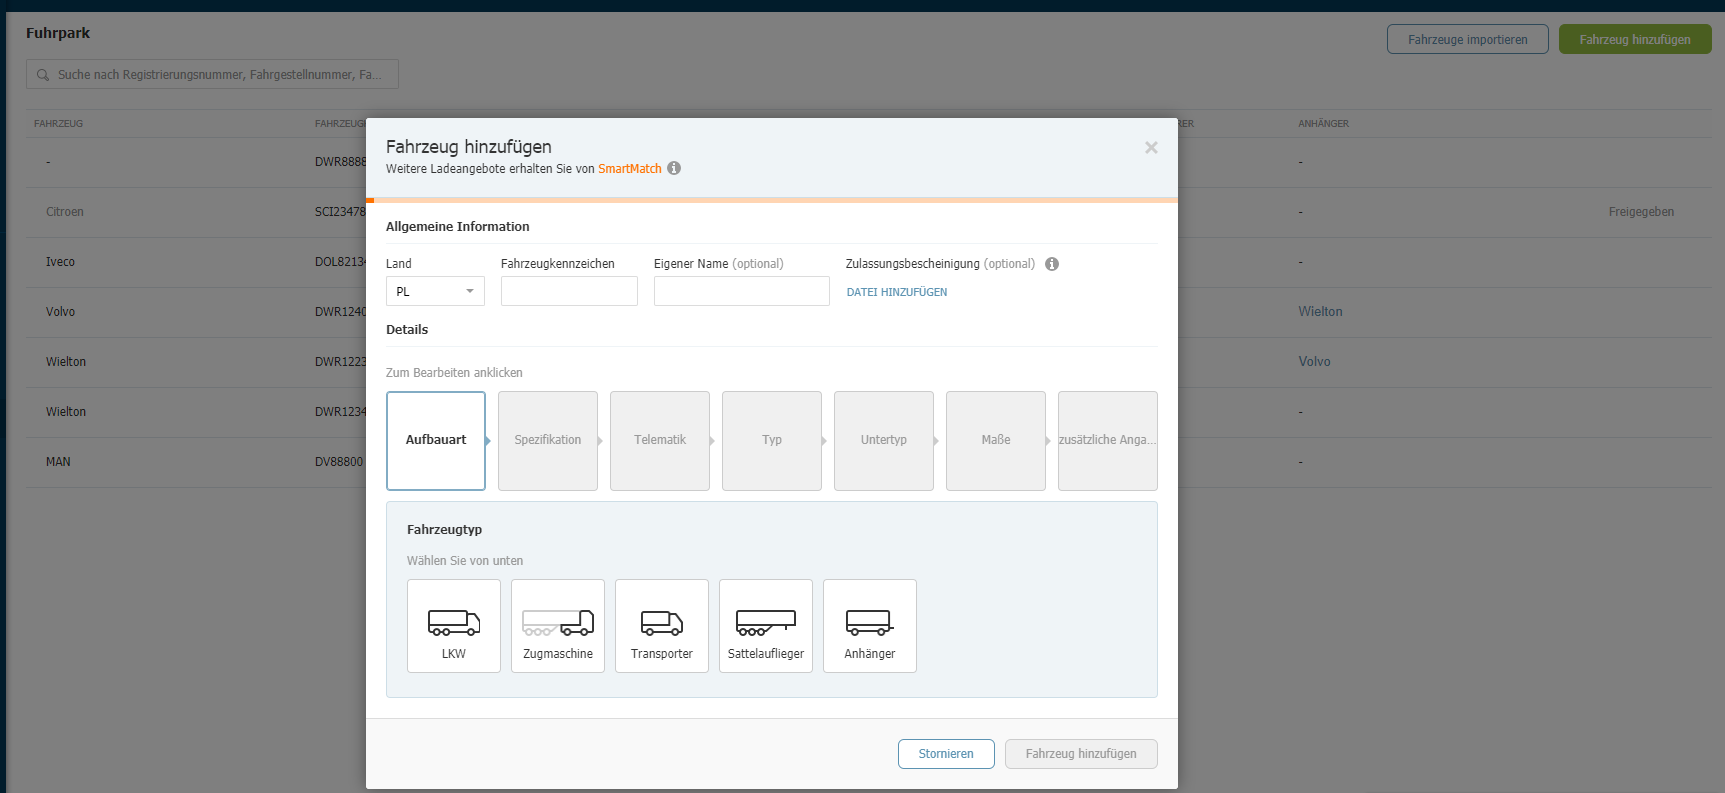Click the DV88800 registration cell

(x=339, y=462)
